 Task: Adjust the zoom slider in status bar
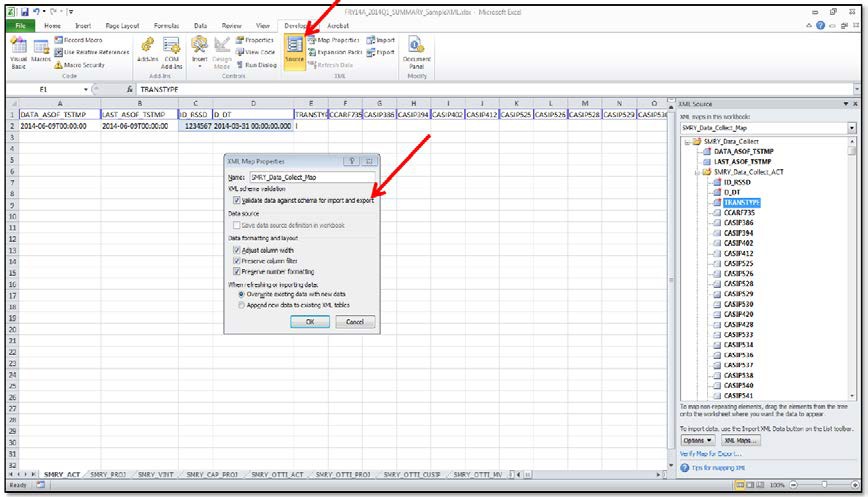(x=816, y=486)
